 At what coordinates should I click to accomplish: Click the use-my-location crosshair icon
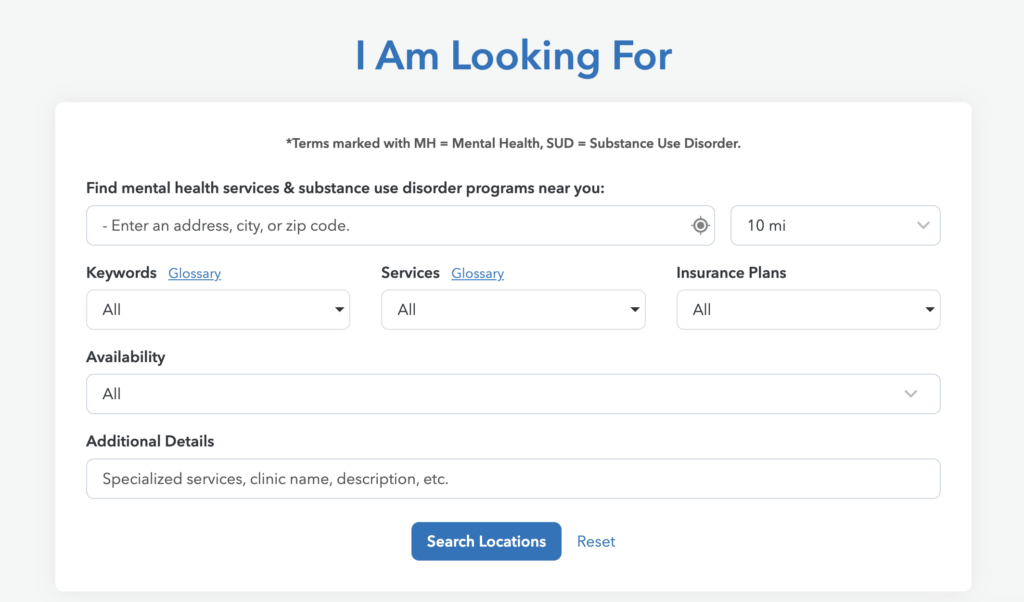[700, 226]
